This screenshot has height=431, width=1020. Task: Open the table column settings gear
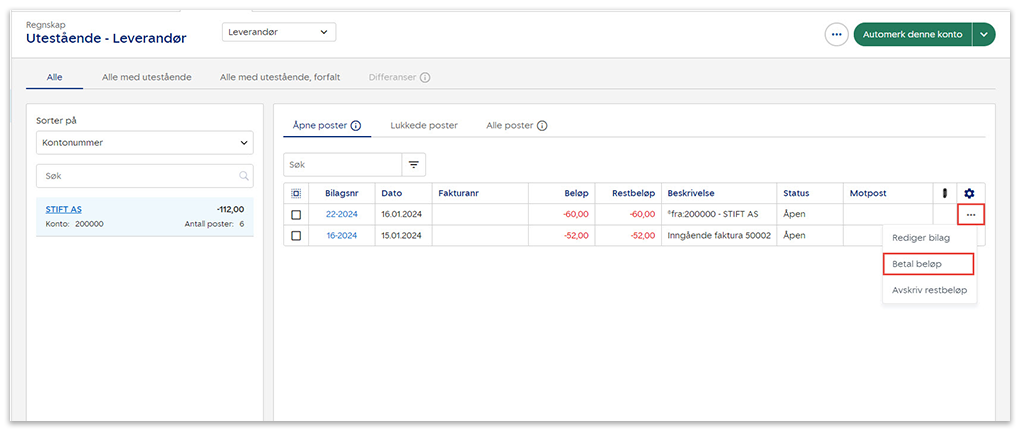pos(968,193)
